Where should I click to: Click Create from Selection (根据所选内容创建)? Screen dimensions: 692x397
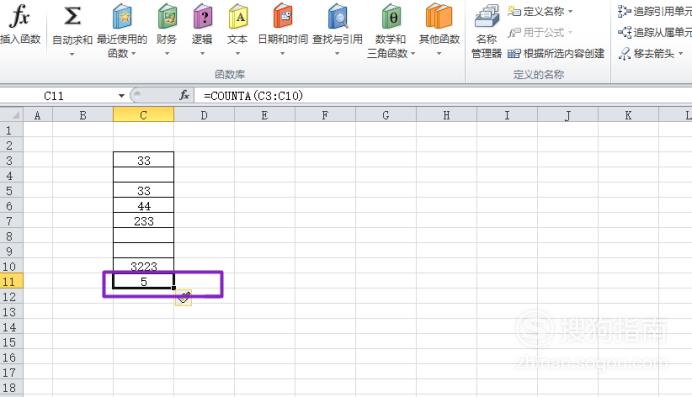(x=556, y=53)
